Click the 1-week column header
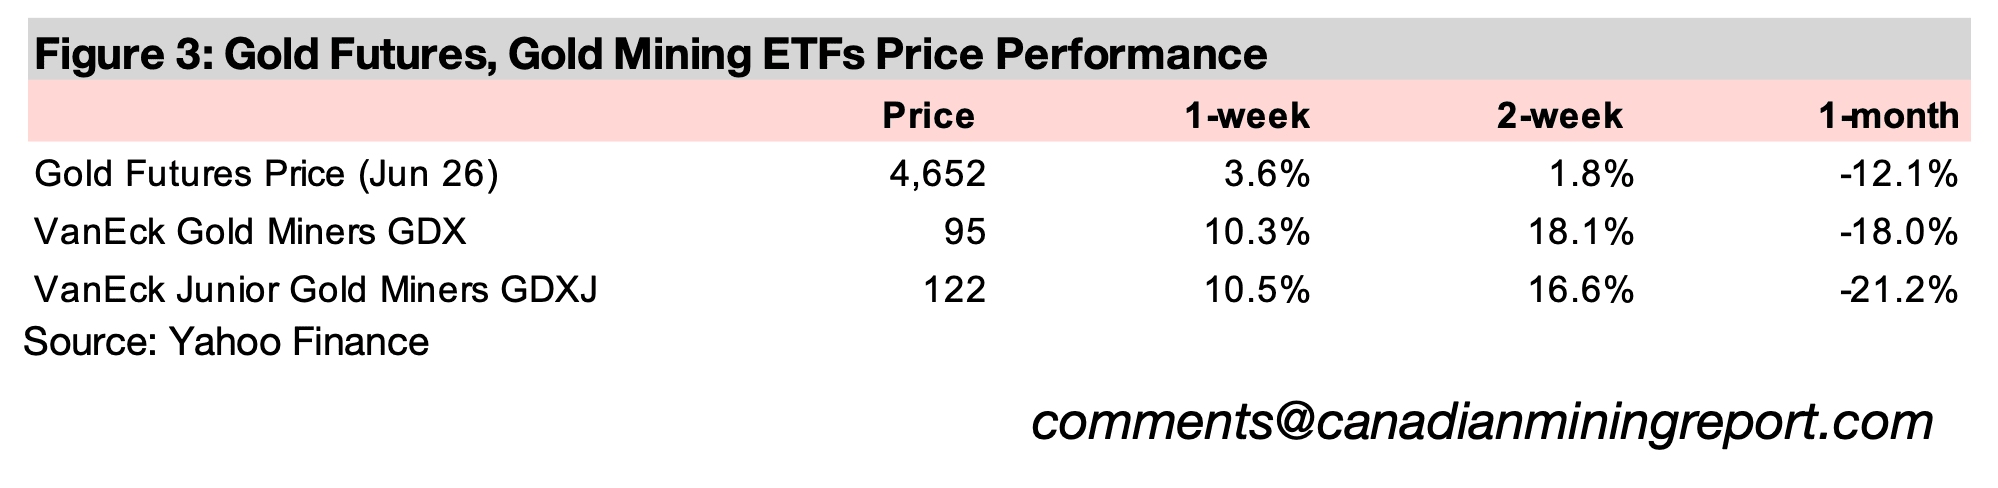 tap(1246, 117)
